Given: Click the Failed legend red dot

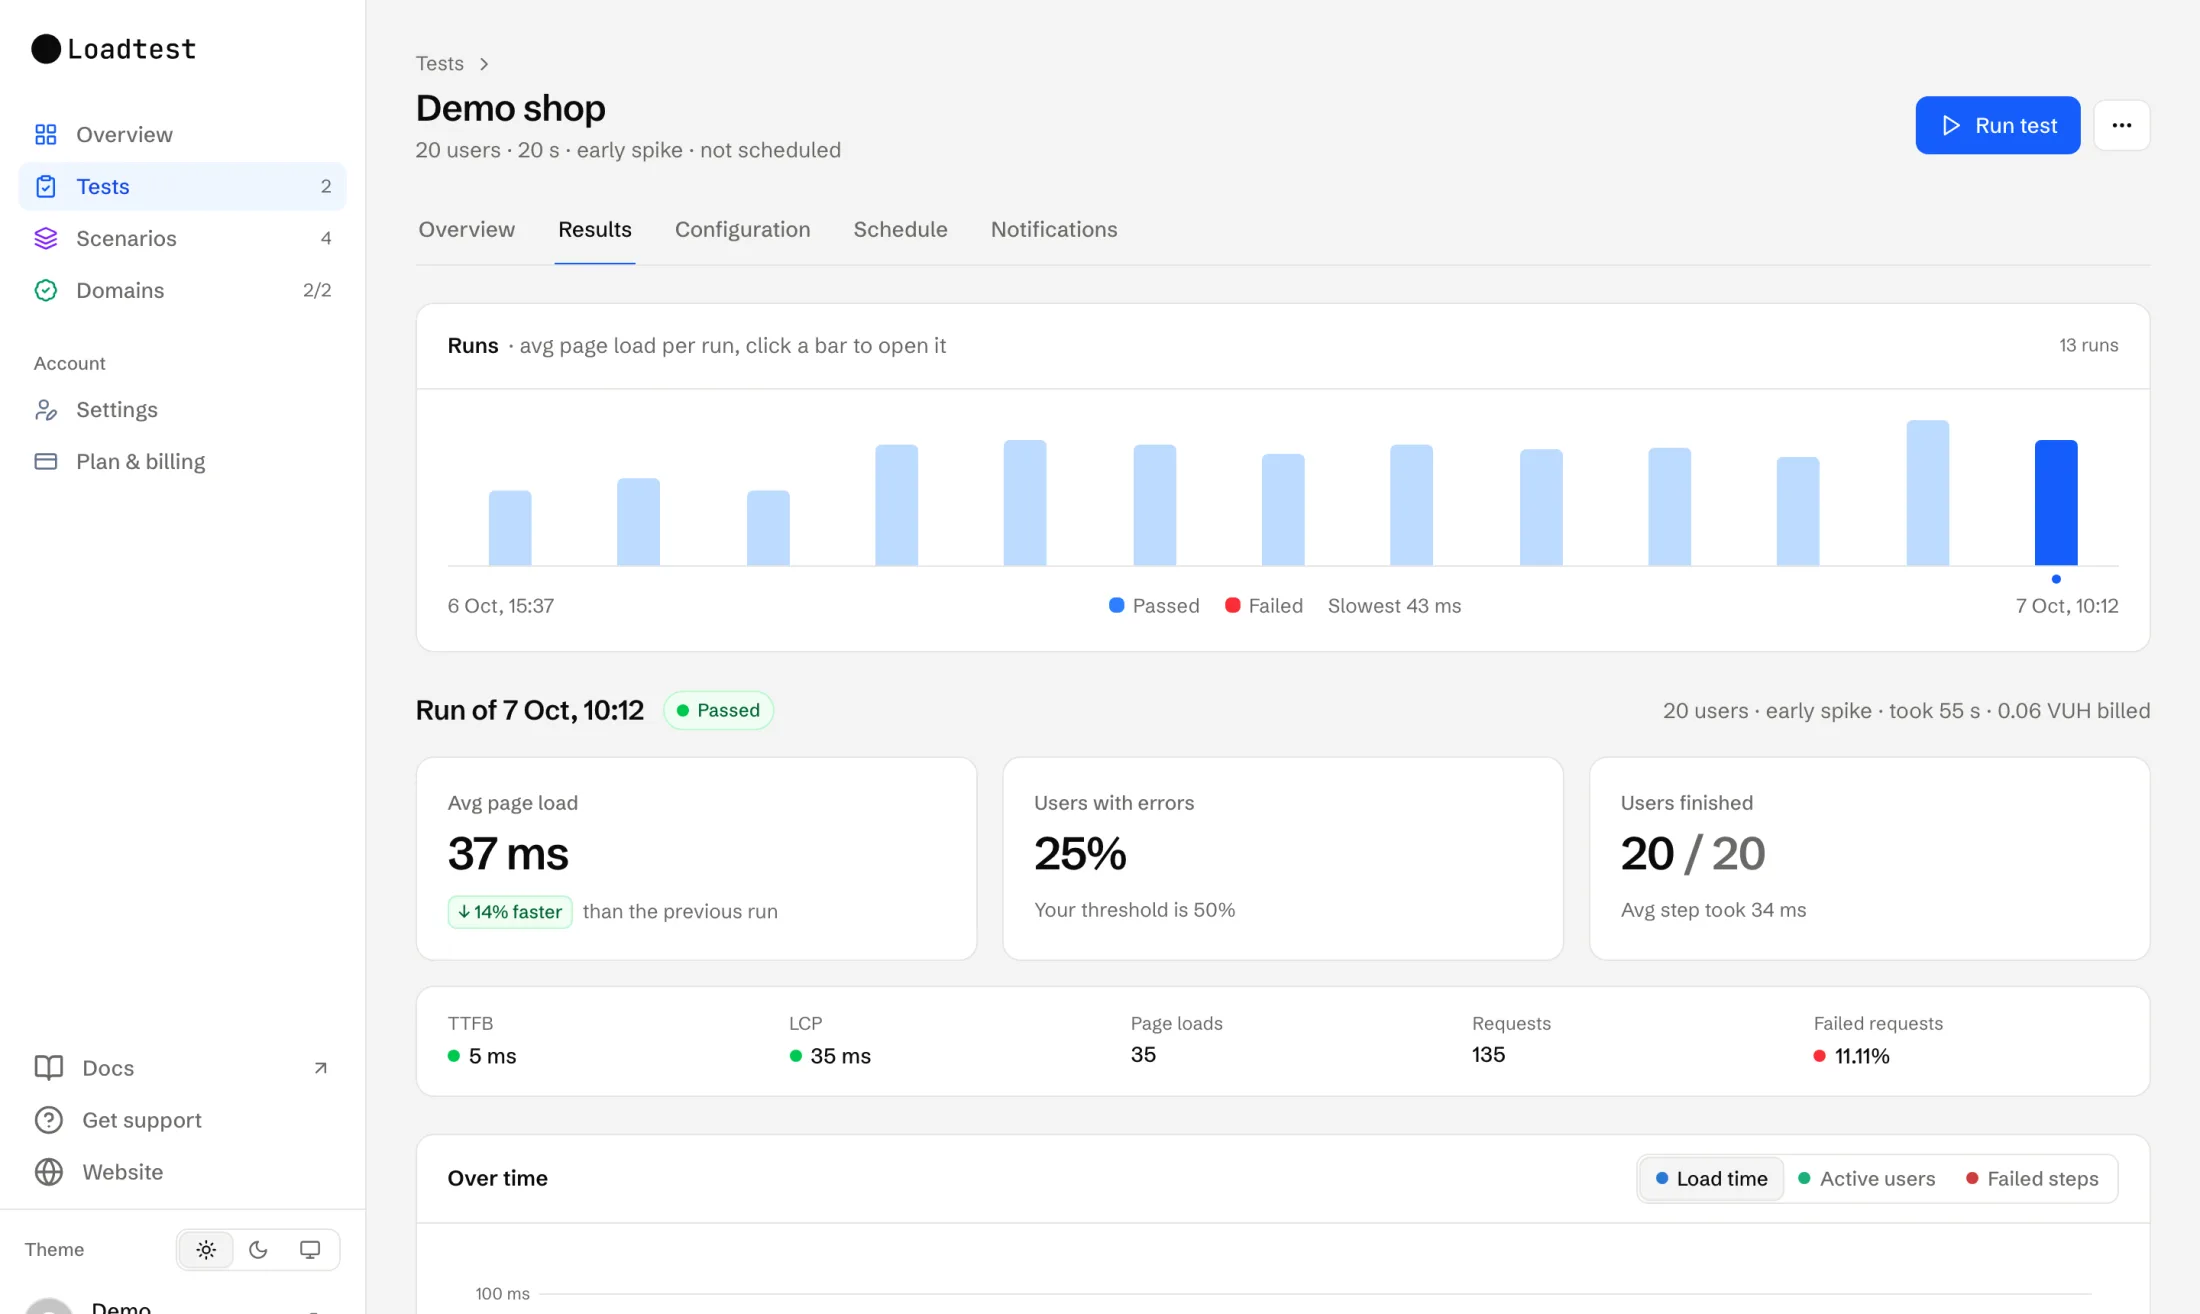Looking at the screenshot, I should (1233, 606).
